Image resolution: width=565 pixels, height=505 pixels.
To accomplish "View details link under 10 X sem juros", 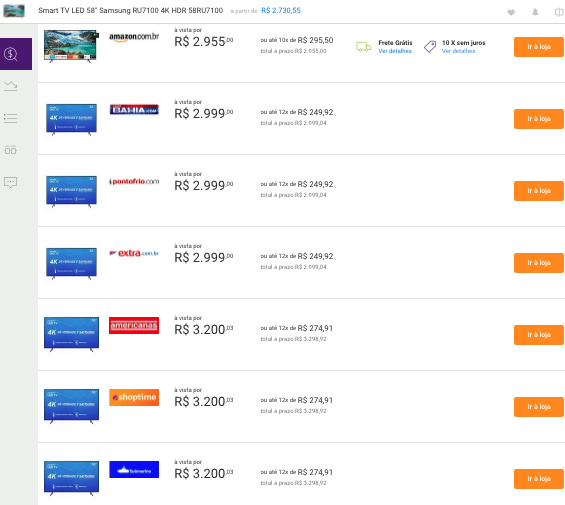I will tap(458, 51).
